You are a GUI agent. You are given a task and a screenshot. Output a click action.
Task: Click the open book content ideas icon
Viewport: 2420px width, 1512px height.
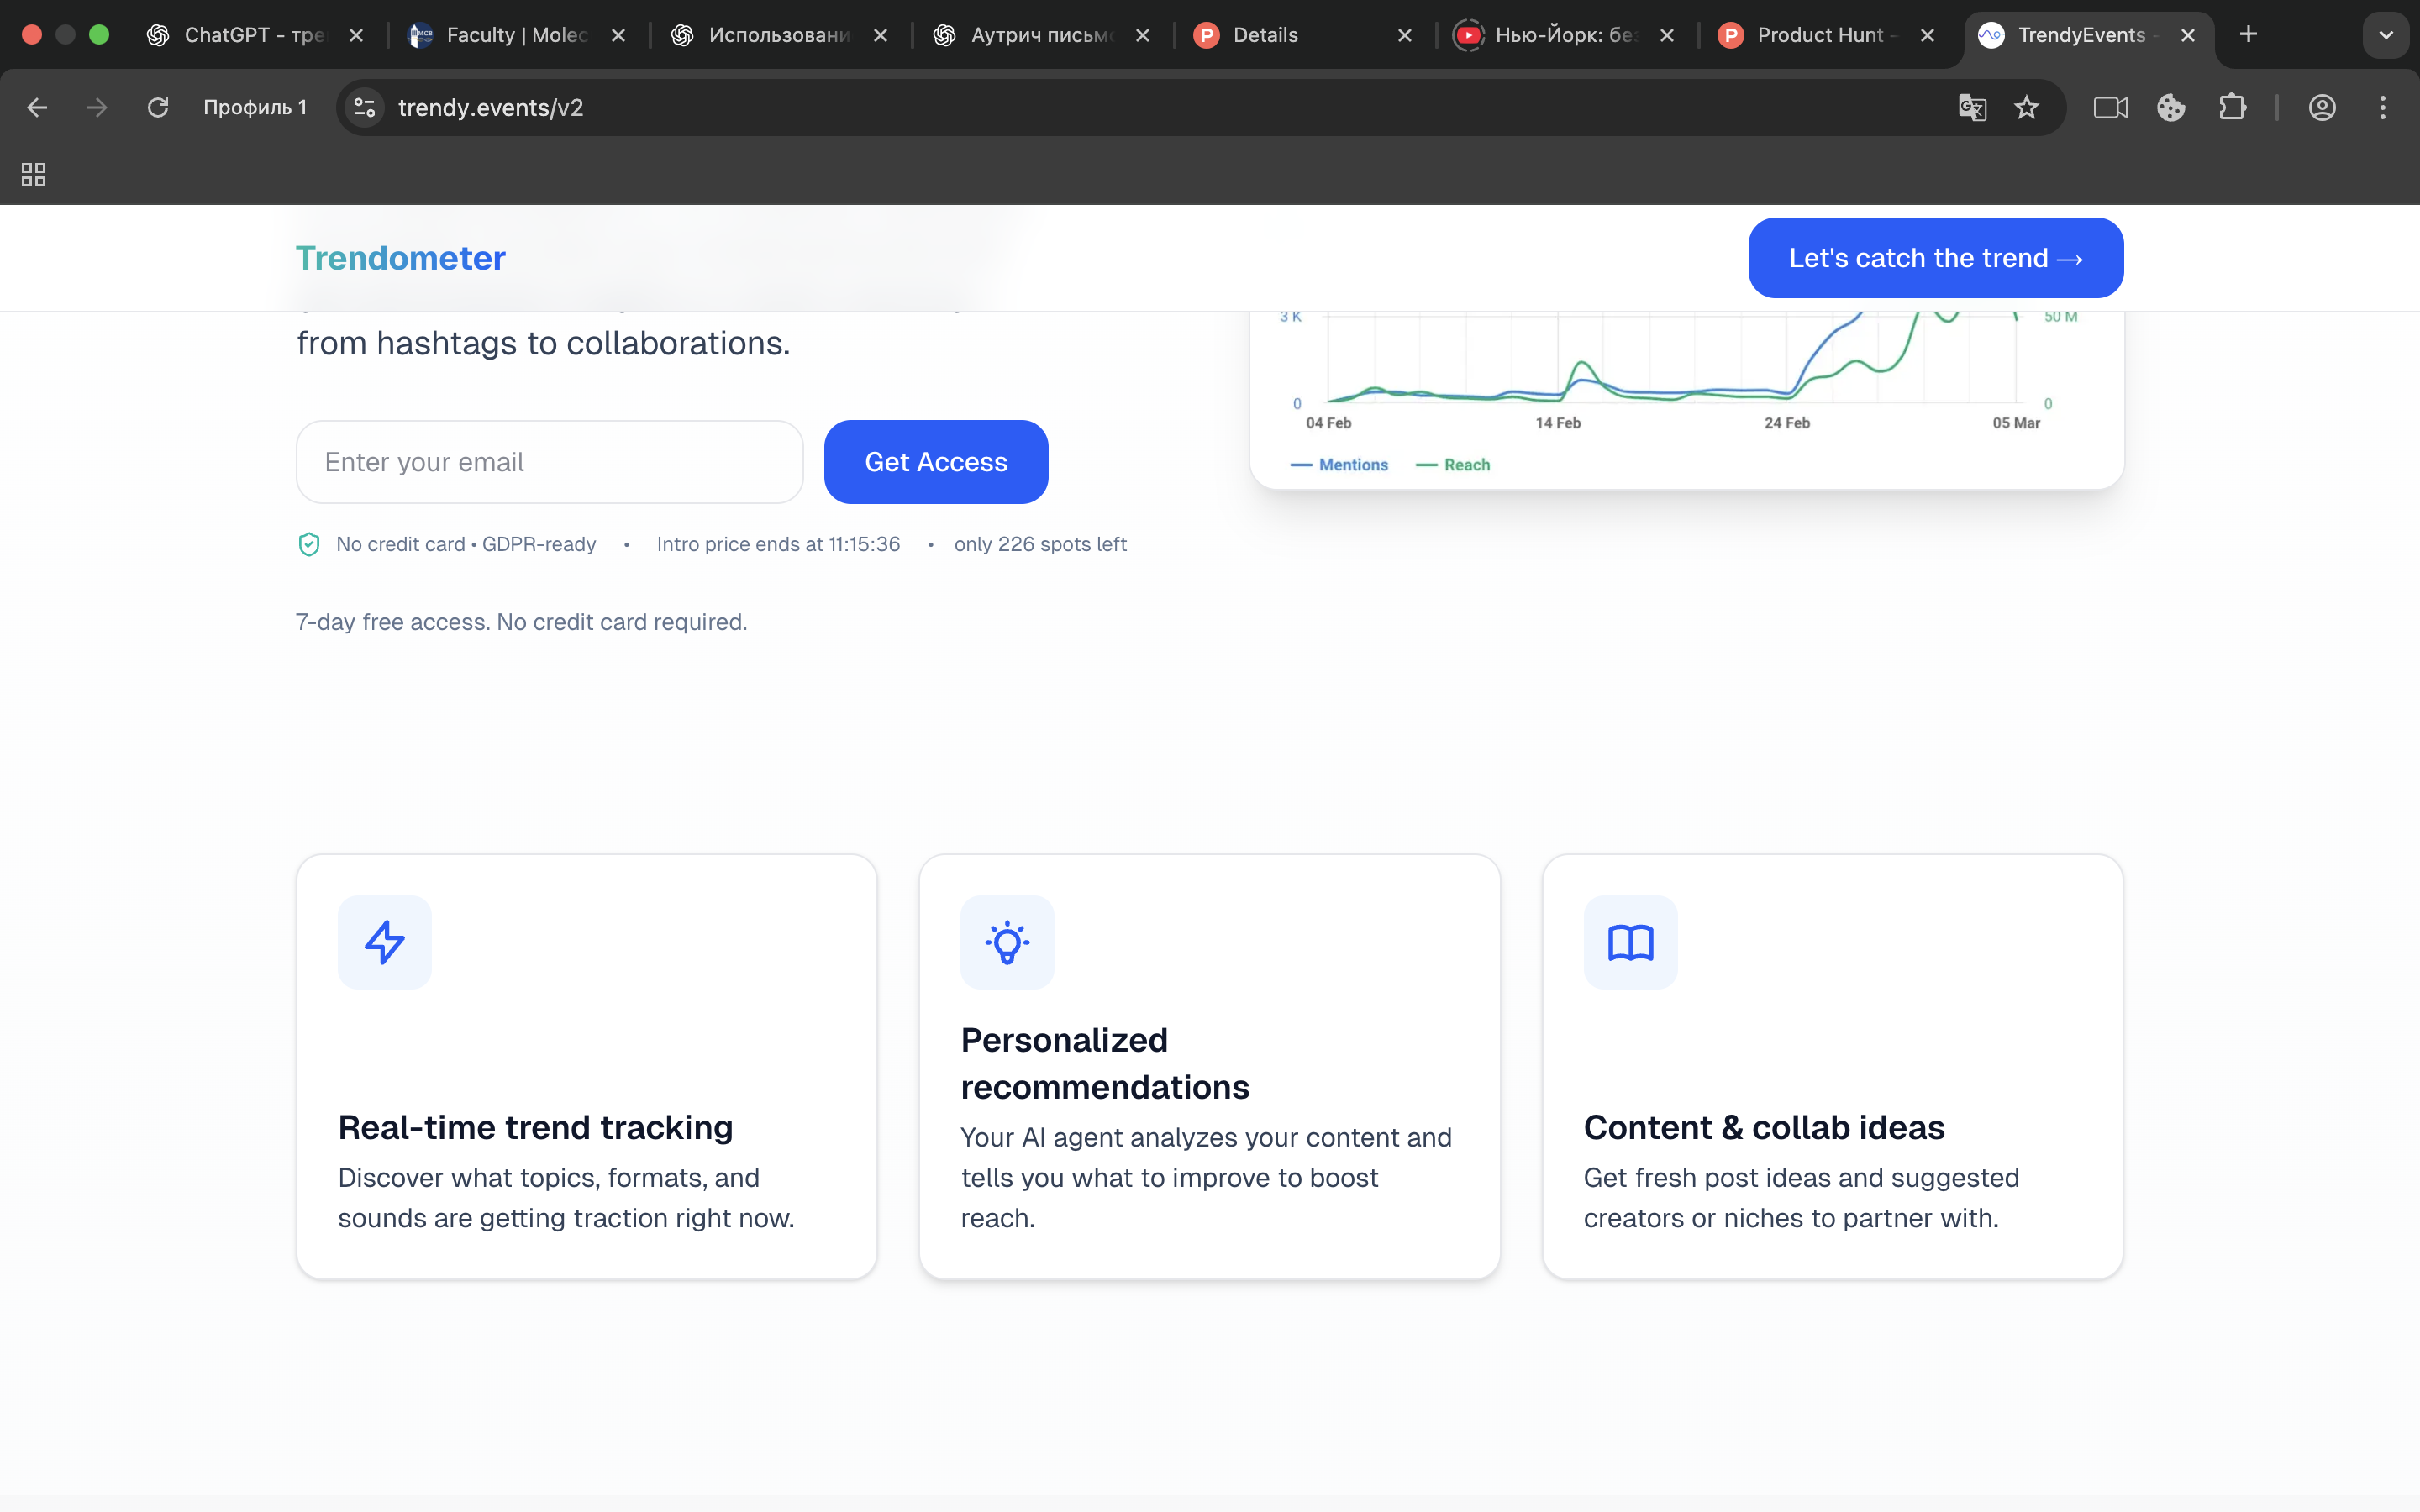pyautogui.click(x=1630, y=942)
